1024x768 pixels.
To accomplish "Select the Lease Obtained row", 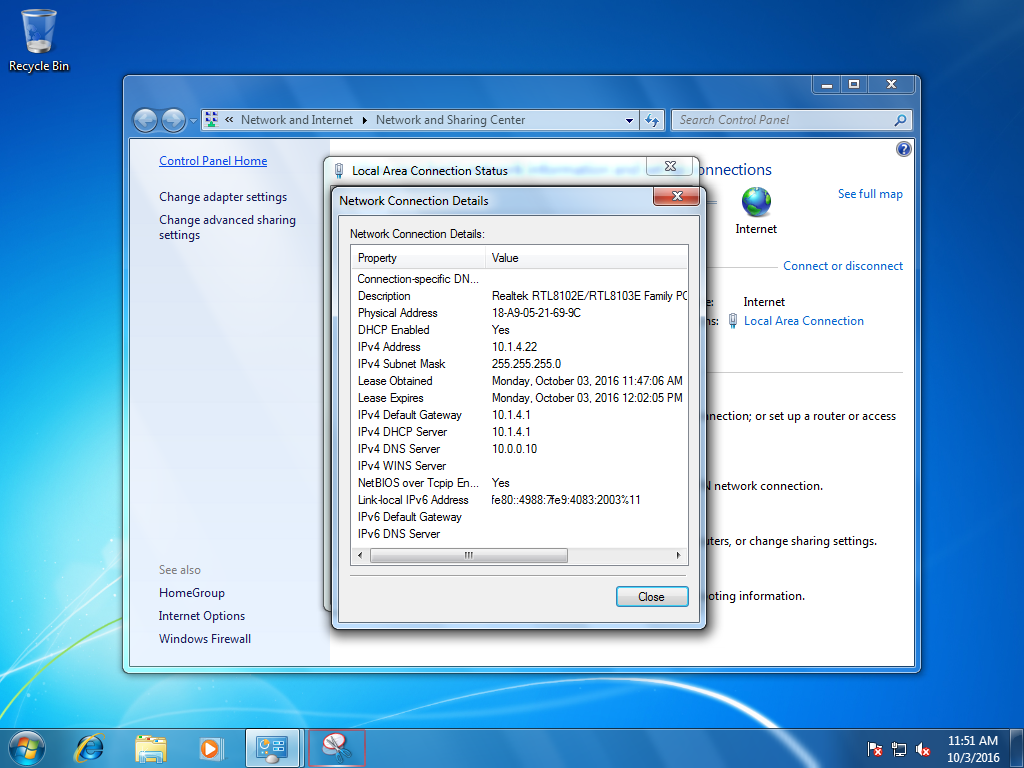I will pyautogui.click(x=519, y=381).
